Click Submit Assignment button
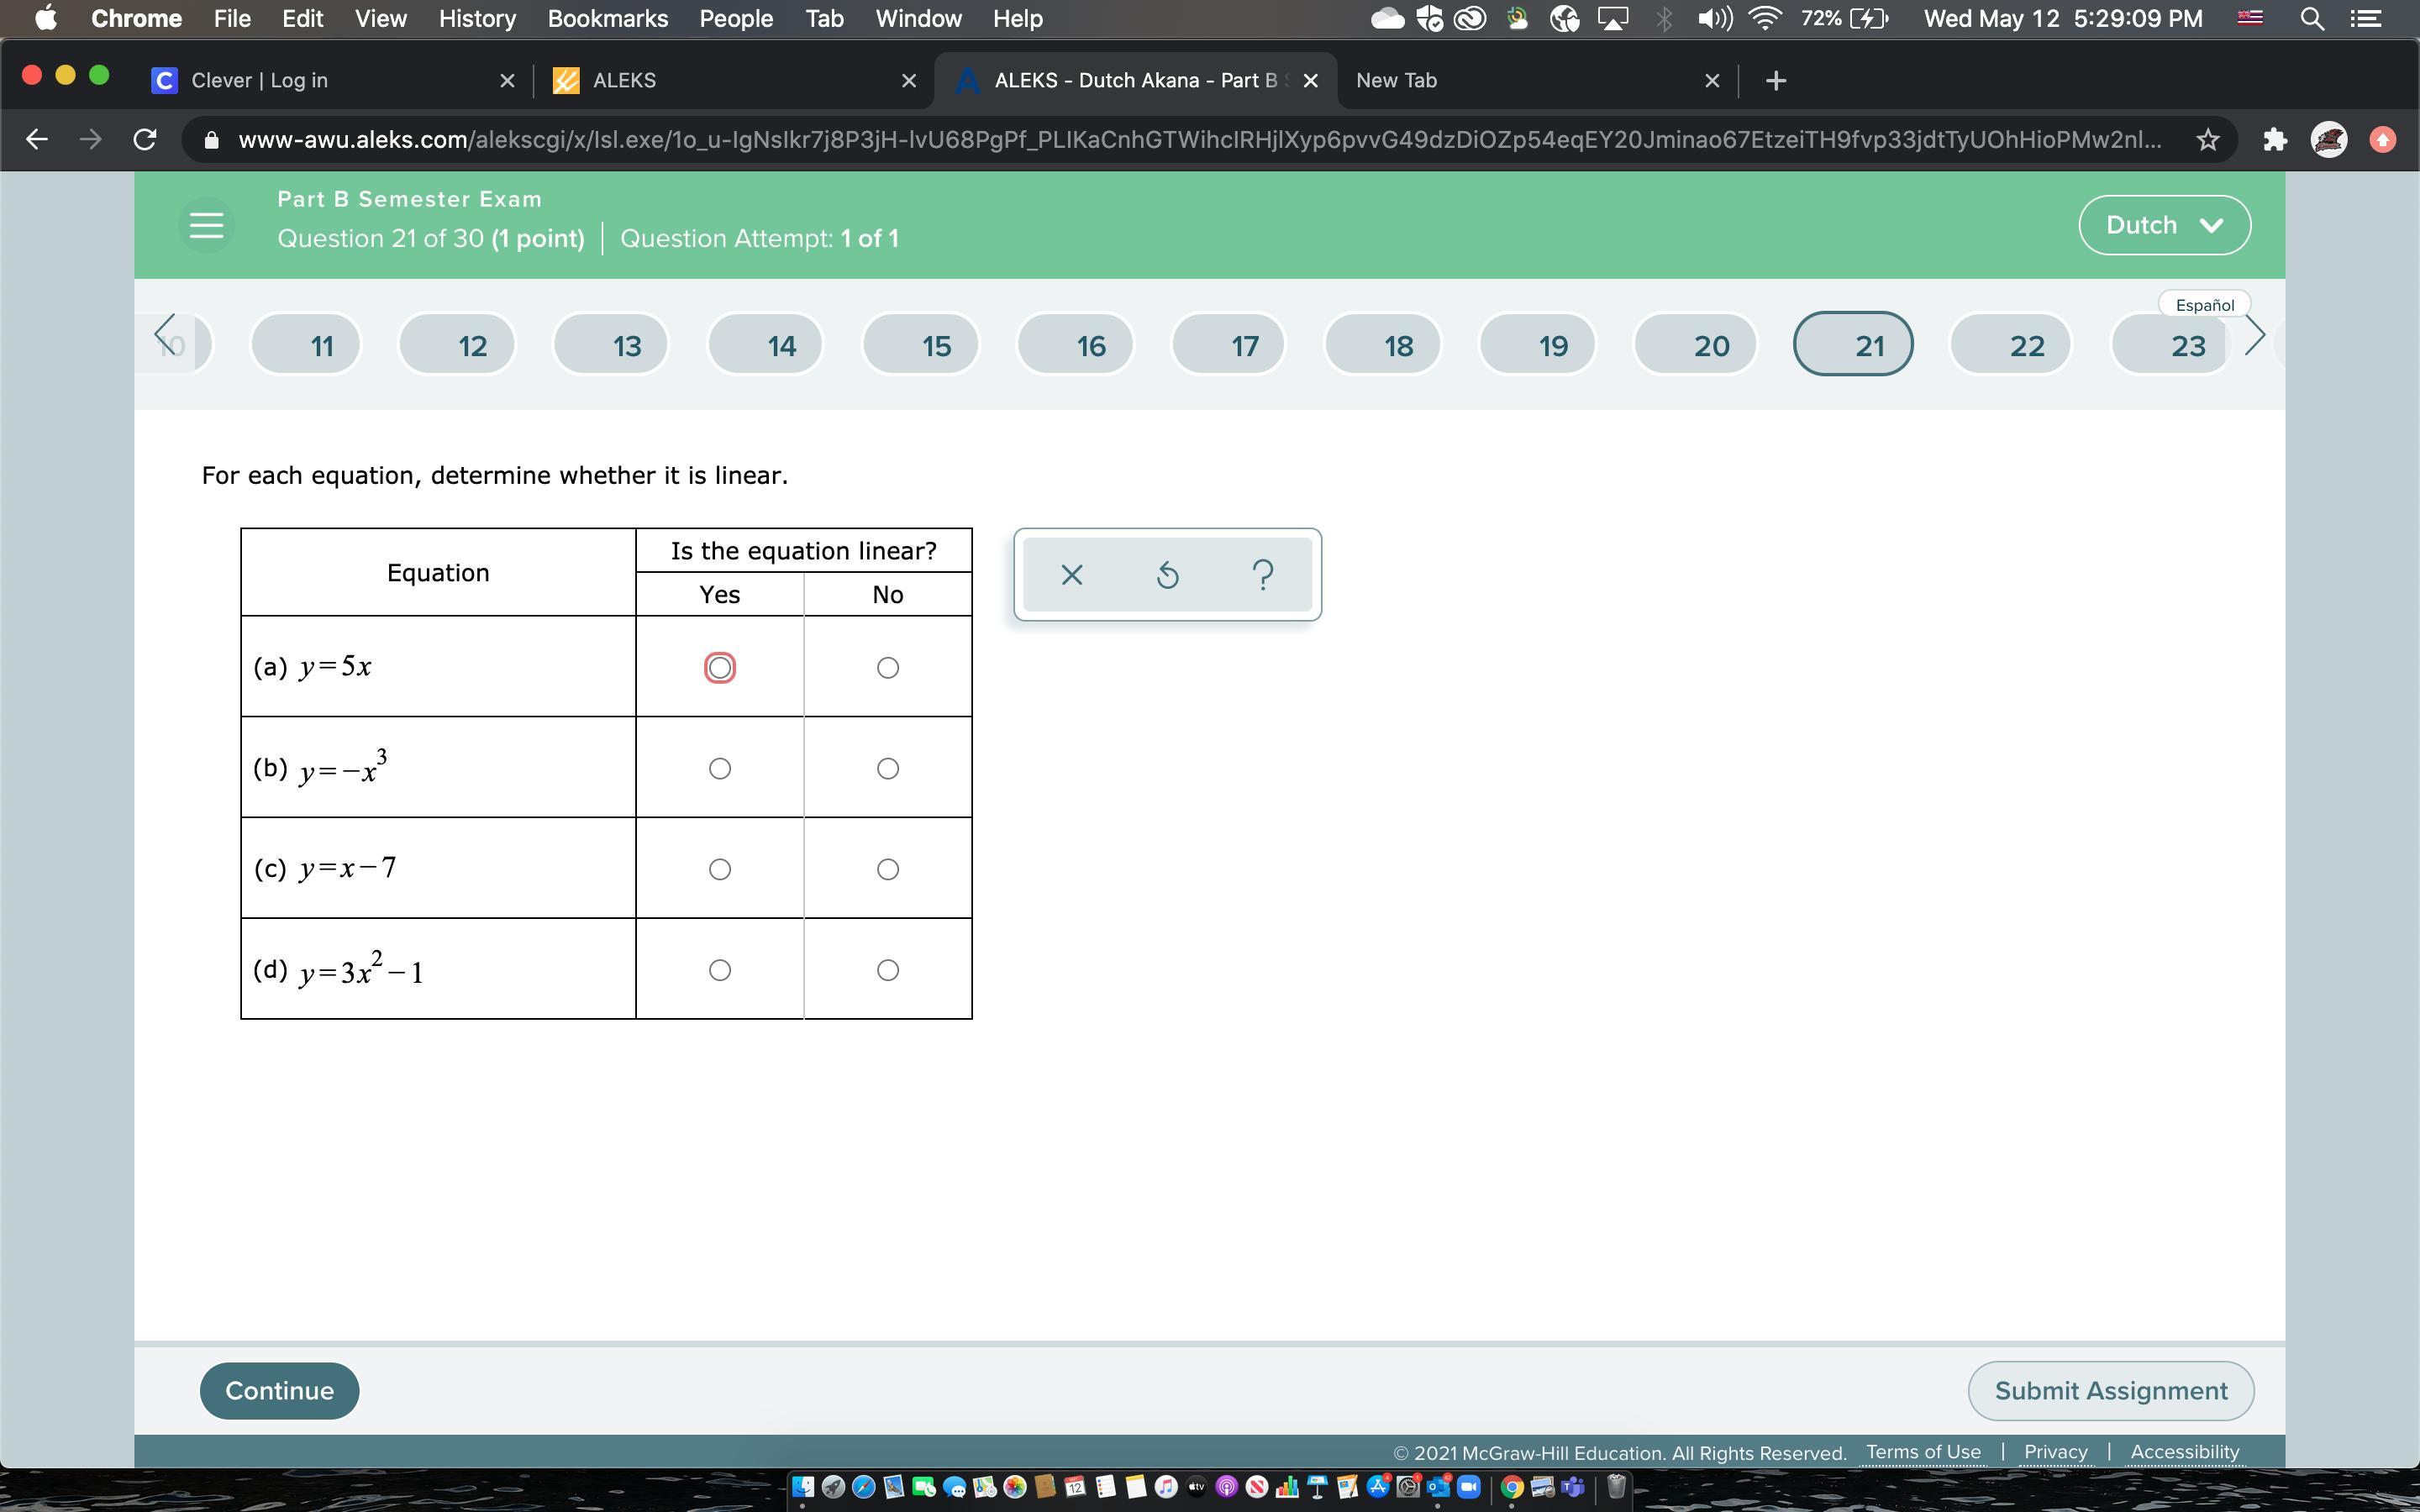The width and height of the screenshot is (2420, 1512). [2110, 1391]
